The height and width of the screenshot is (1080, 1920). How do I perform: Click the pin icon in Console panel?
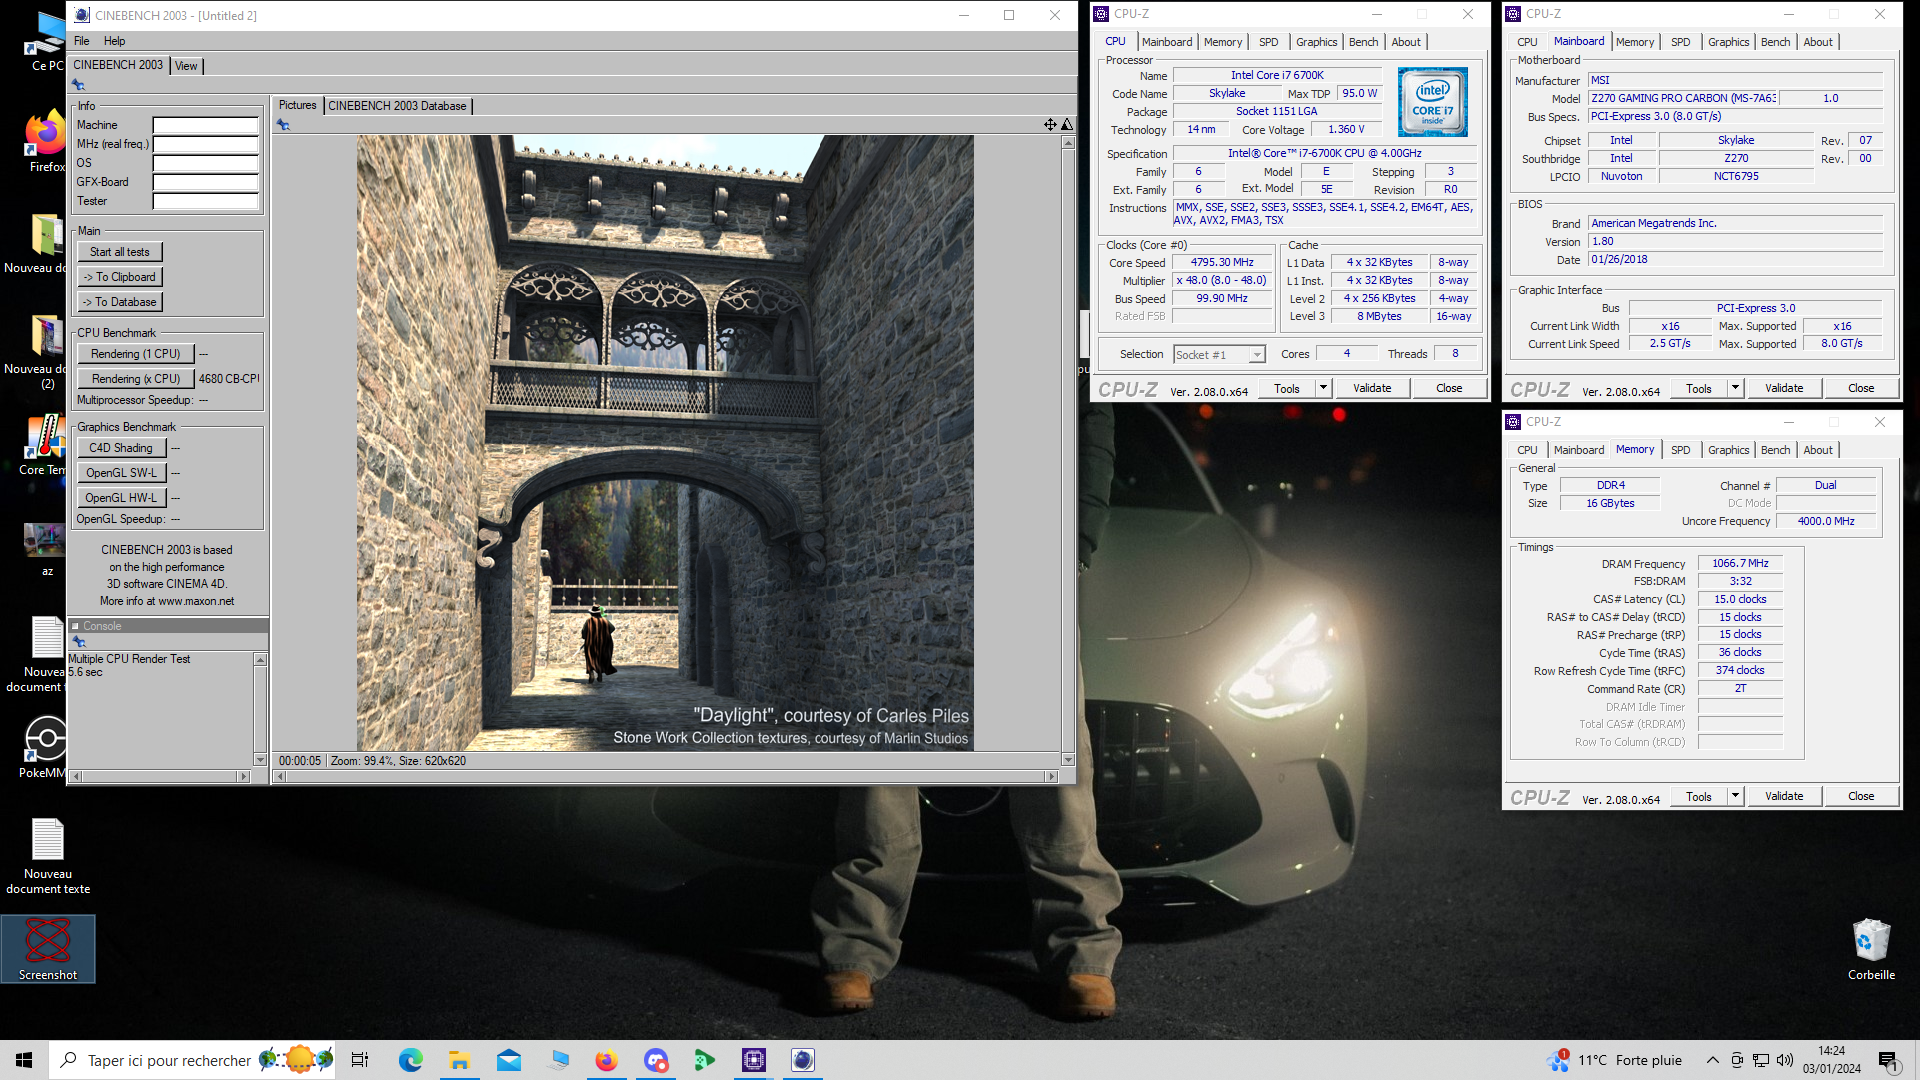coord(79,642)
